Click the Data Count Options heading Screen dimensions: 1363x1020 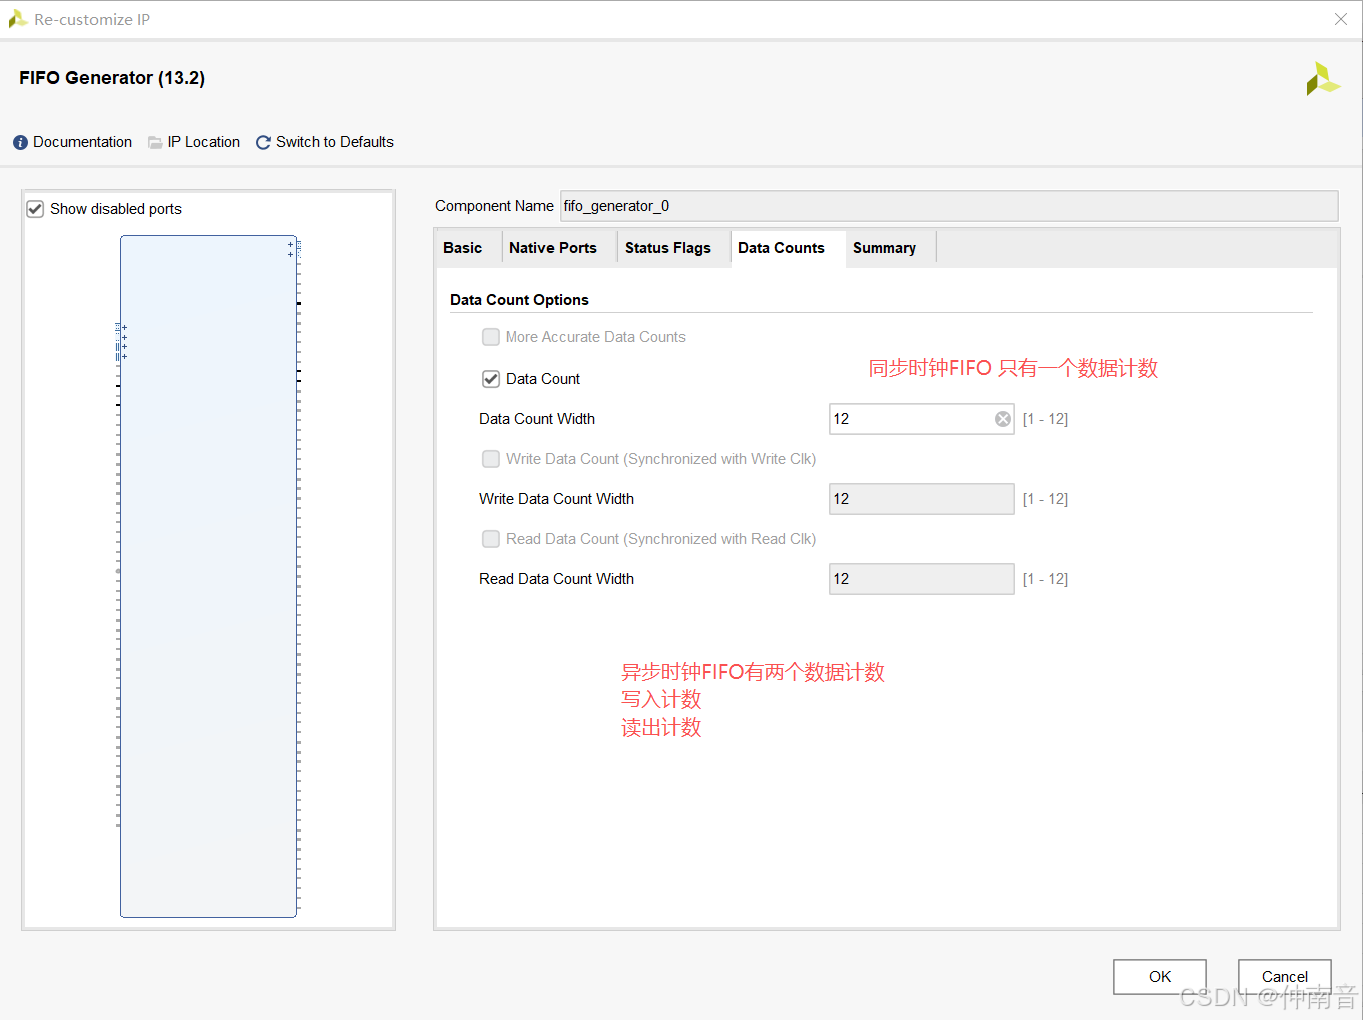(519, 300)
